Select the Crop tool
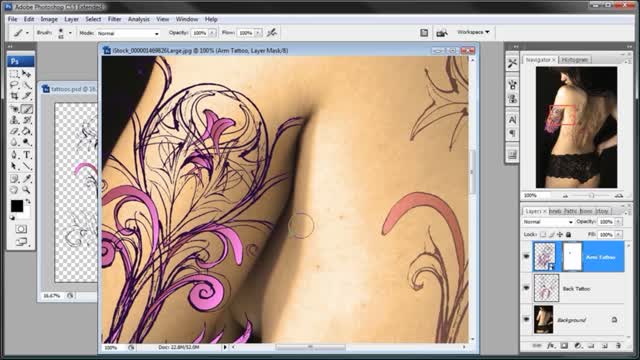The width and height of the screenshot is (640, 360). pyautogui.click(x=14, y=96)
